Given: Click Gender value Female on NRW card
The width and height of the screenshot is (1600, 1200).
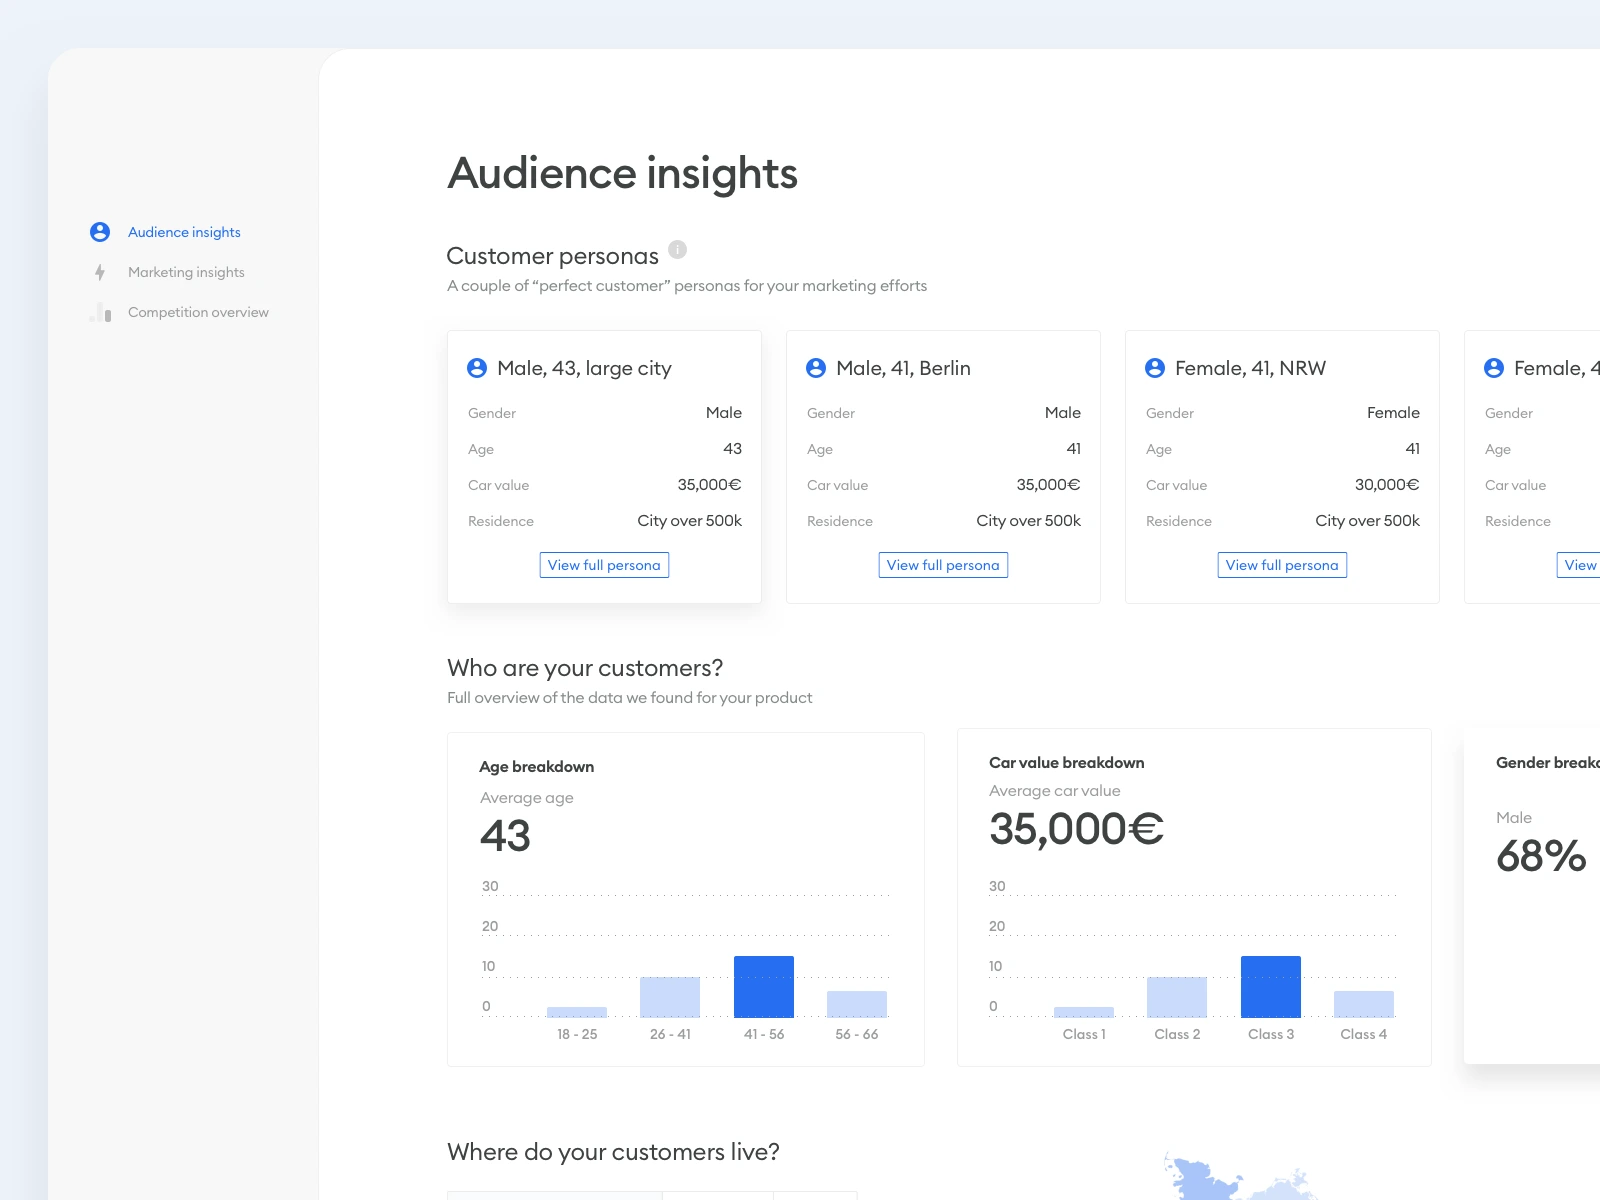Looking at the screenshot, I should pyautogui.click(x=1393, y=413).
